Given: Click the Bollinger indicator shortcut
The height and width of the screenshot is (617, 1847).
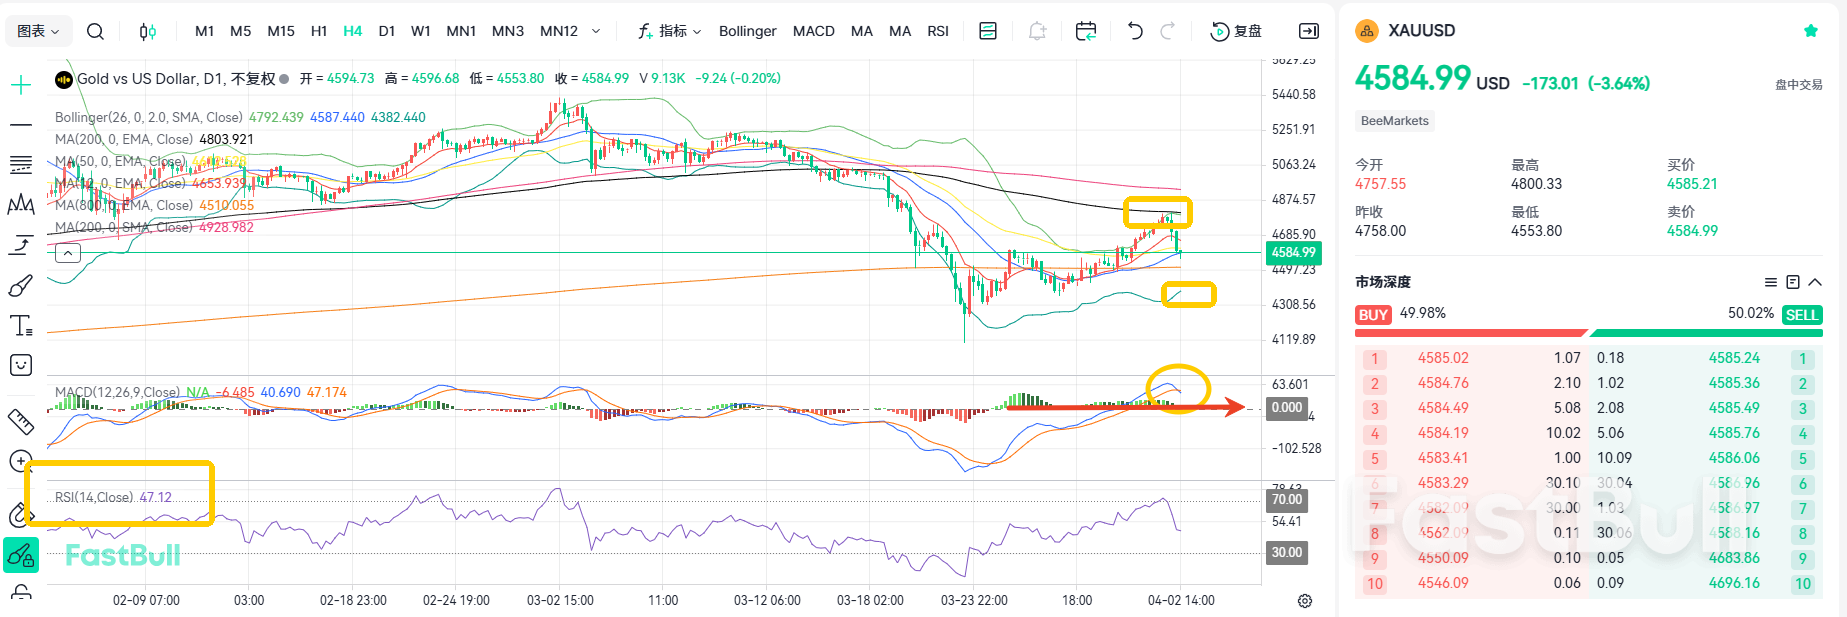Looking at the screenshot, I should (x=747, y=31).
